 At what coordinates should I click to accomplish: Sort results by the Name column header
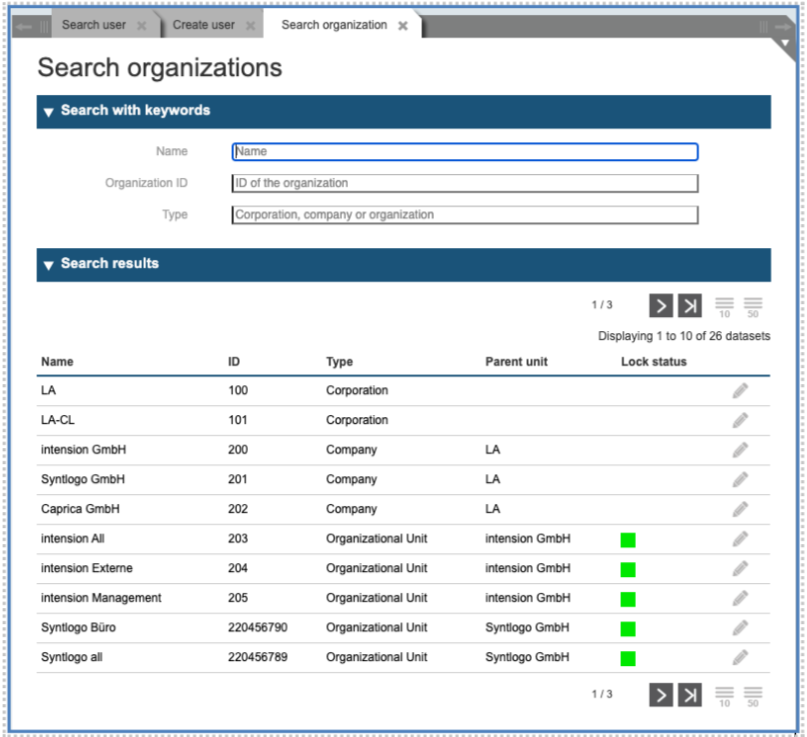pyautogui.click(x=57, y=362)
